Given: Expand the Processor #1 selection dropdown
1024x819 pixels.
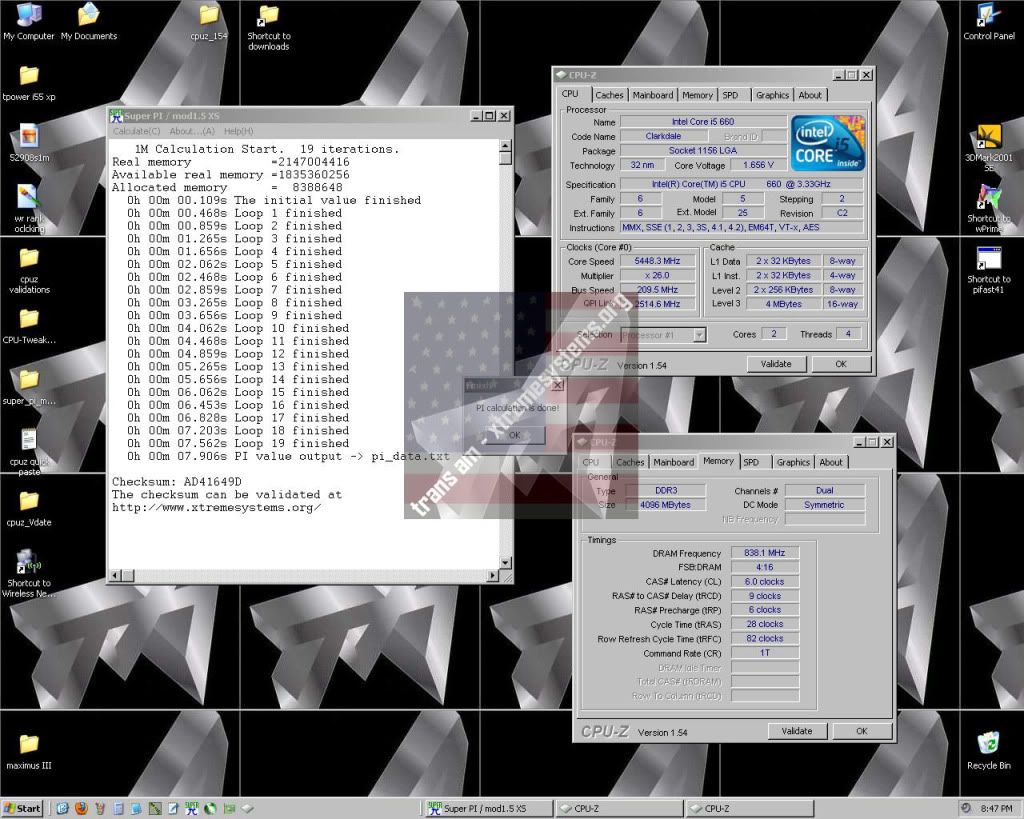Looking at the screenshot, I should (x=699, y=335).
